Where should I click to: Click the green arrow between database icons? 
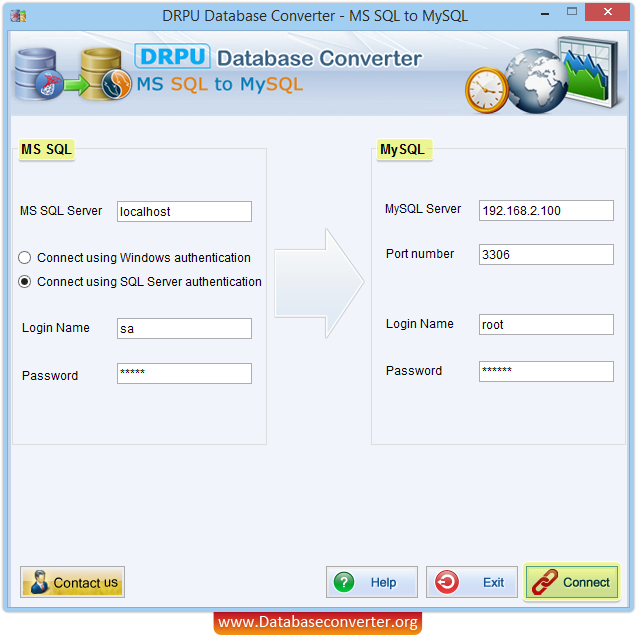[x=77, y=85]
